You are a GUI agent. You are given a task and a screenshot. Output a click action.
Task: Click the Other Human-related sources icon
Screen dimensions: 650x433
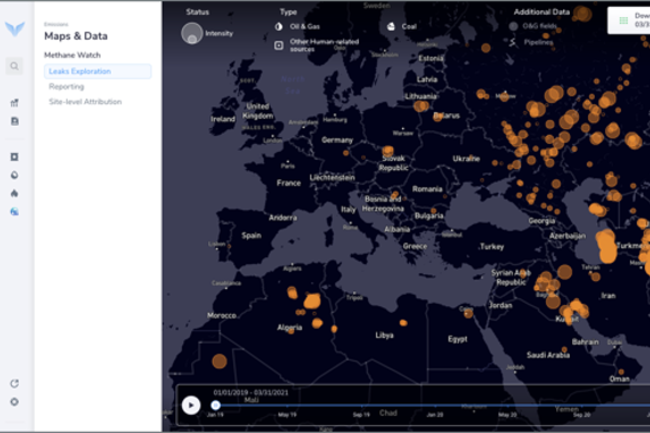[279, 45]
